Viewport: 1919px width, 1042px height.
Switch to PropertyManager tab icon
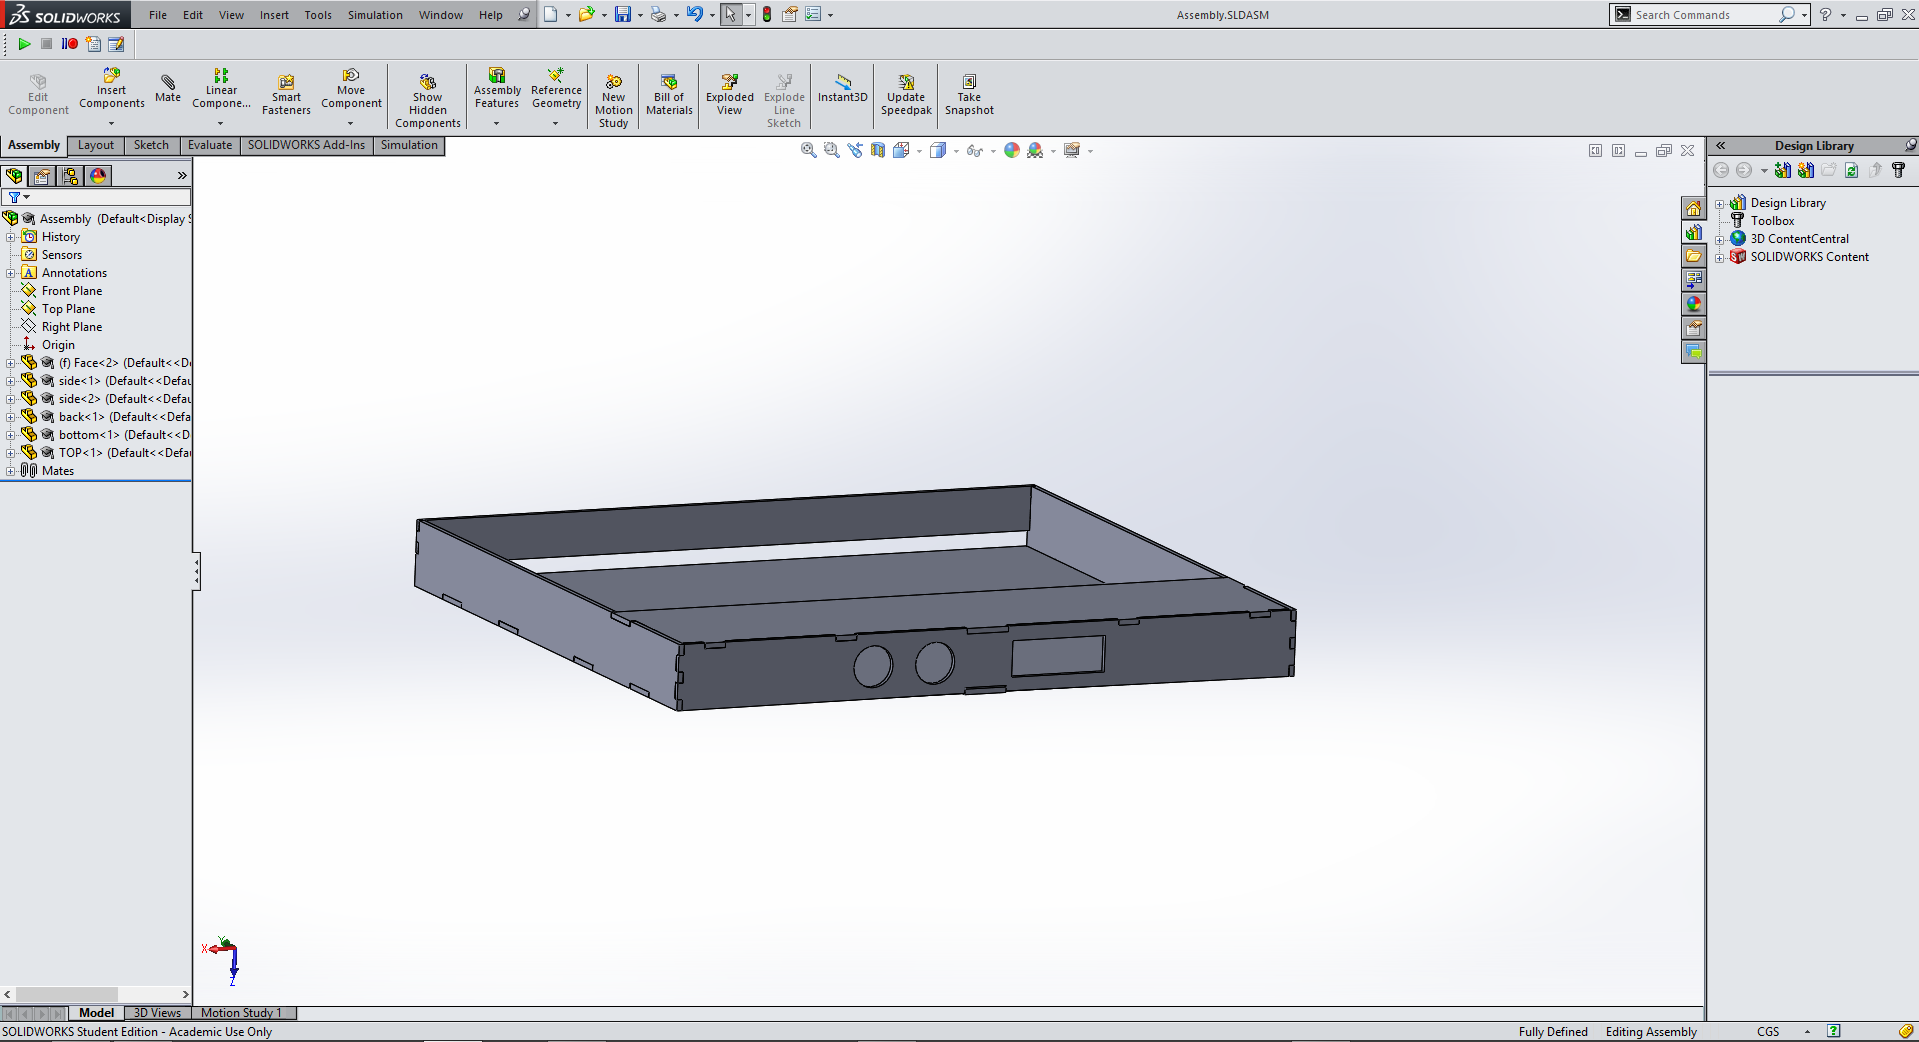42,176
